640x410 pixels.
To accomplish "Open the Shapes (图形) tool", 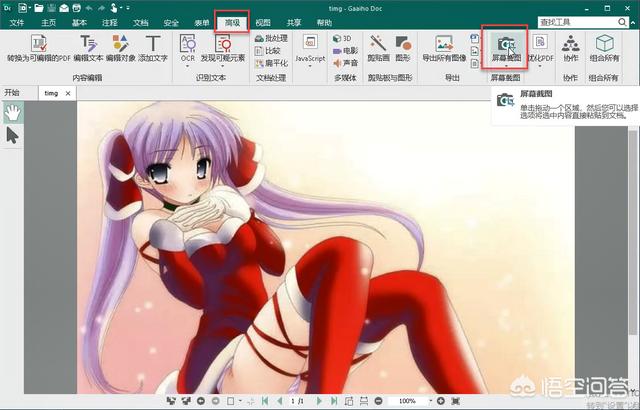I will click(403, 48).
